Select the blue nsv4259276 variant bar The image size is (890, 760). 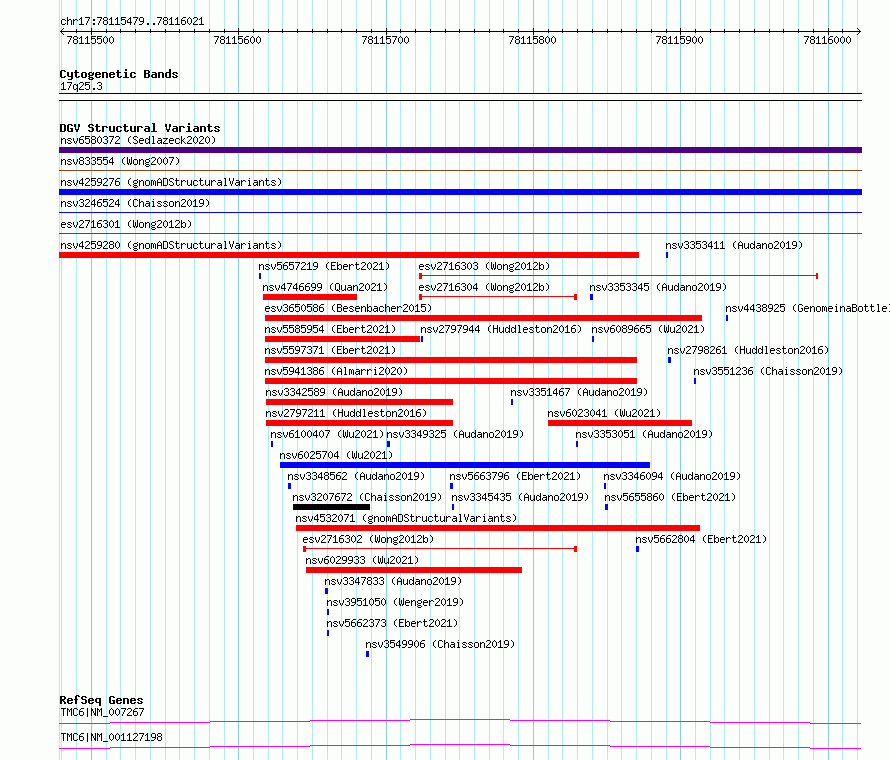[460, 192]
